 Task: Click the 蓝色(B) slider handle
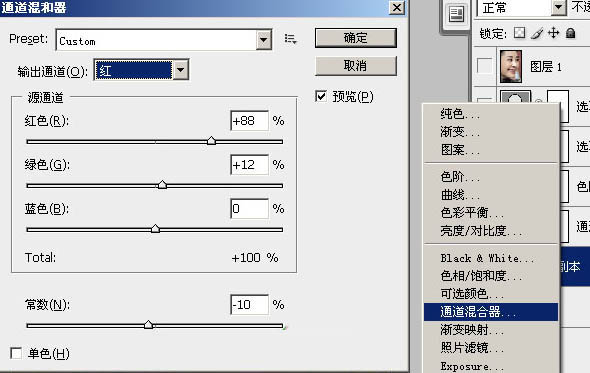[155, 228]
